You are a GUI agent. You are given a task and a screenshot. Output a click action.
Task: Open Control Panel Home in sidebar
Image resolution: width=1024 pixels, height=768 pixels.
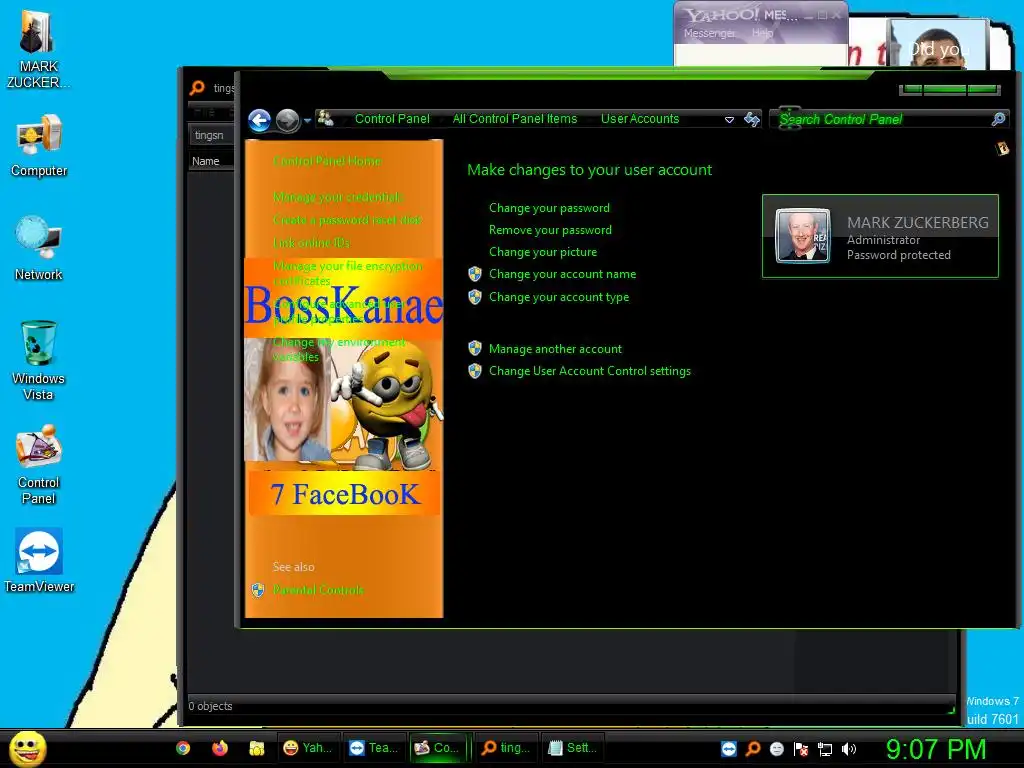coord(327,161)
